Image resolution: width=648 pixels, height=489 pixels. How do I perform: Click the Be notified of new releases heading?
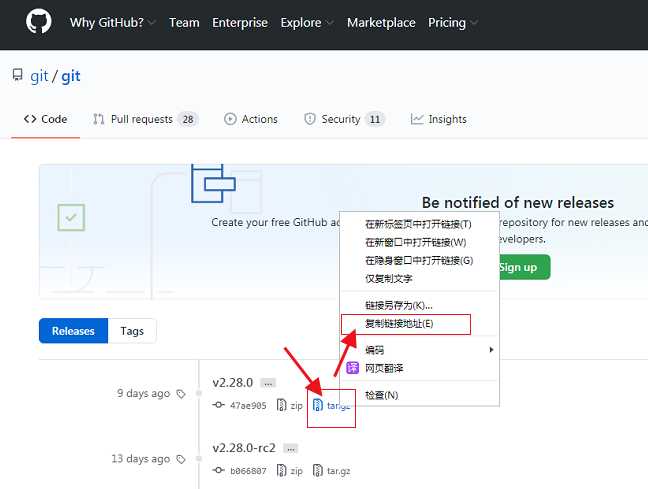click(x=517, y=203)
